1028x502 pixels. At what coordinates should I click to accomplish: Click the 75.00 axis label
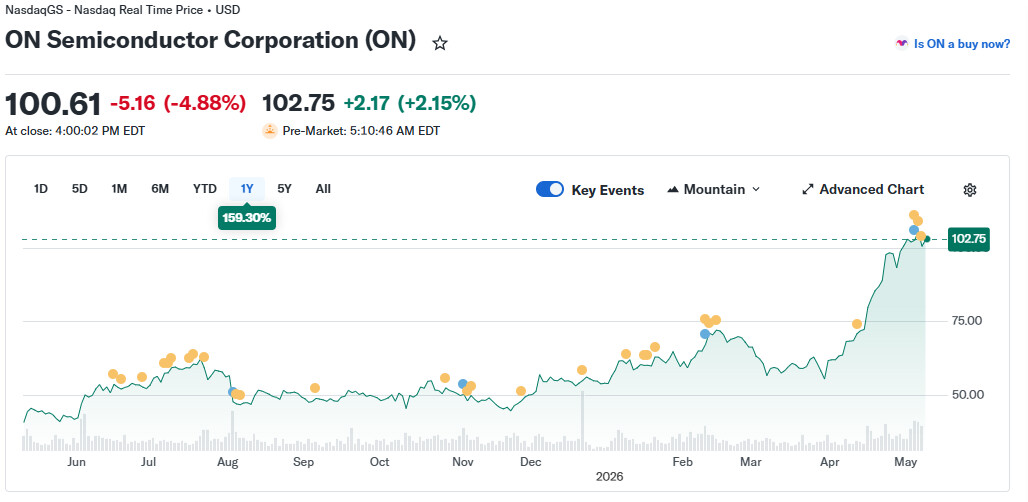966,320
